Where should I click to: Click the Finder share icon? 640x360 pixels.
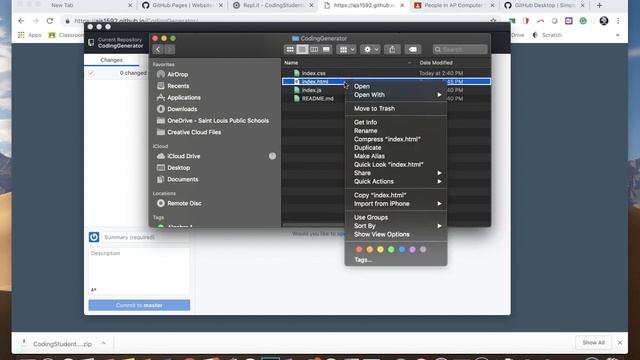point(392,49)
